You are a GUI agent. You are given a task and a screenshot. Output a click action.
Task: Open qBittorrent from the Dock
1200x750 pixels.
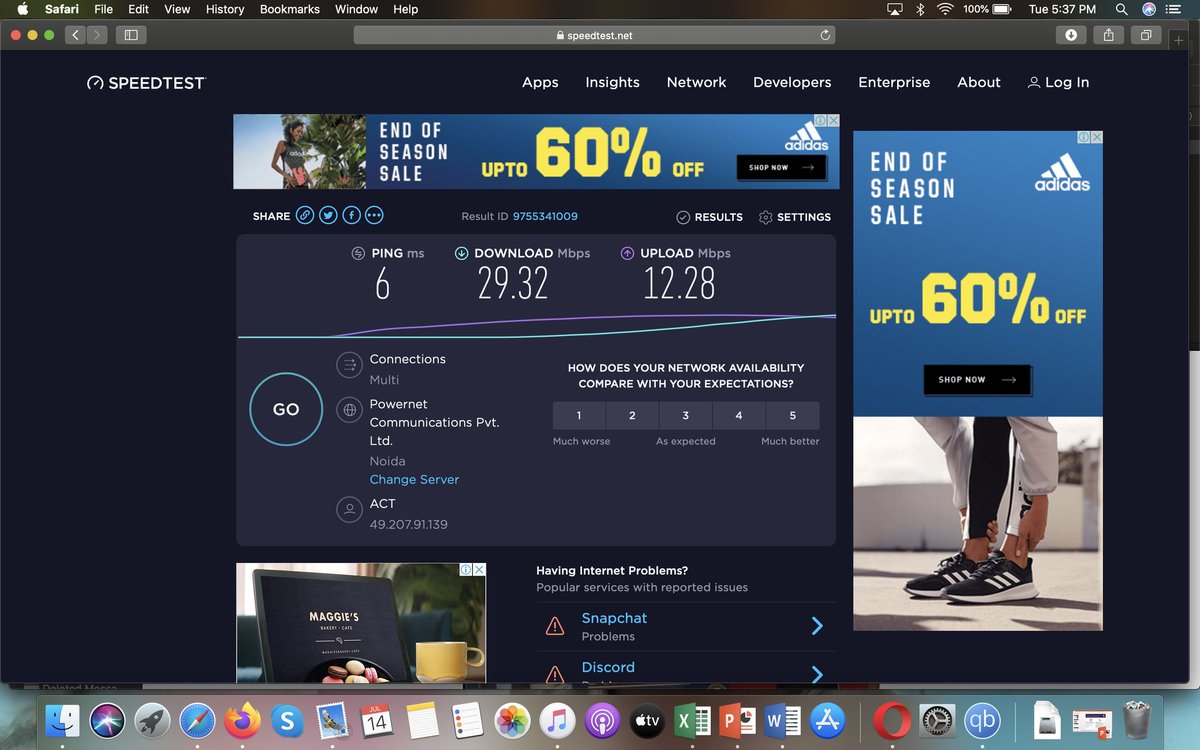point(982,720)
